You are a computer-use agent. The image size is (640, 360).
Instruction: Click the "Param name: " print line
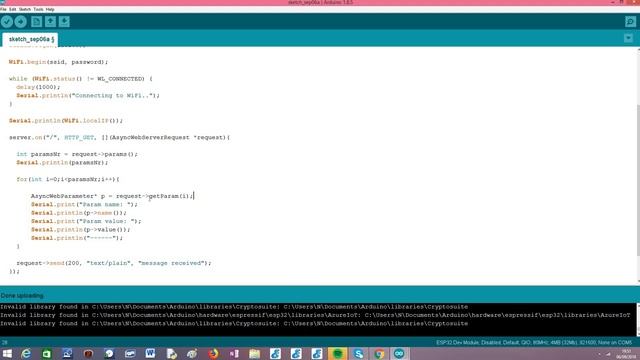point(84,204)
